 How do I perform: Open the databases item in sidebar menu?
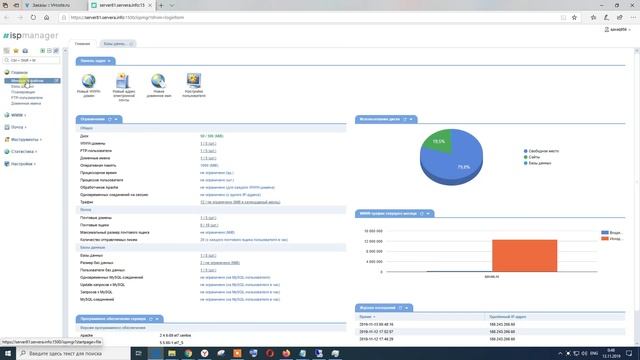[x=22, y=87]
